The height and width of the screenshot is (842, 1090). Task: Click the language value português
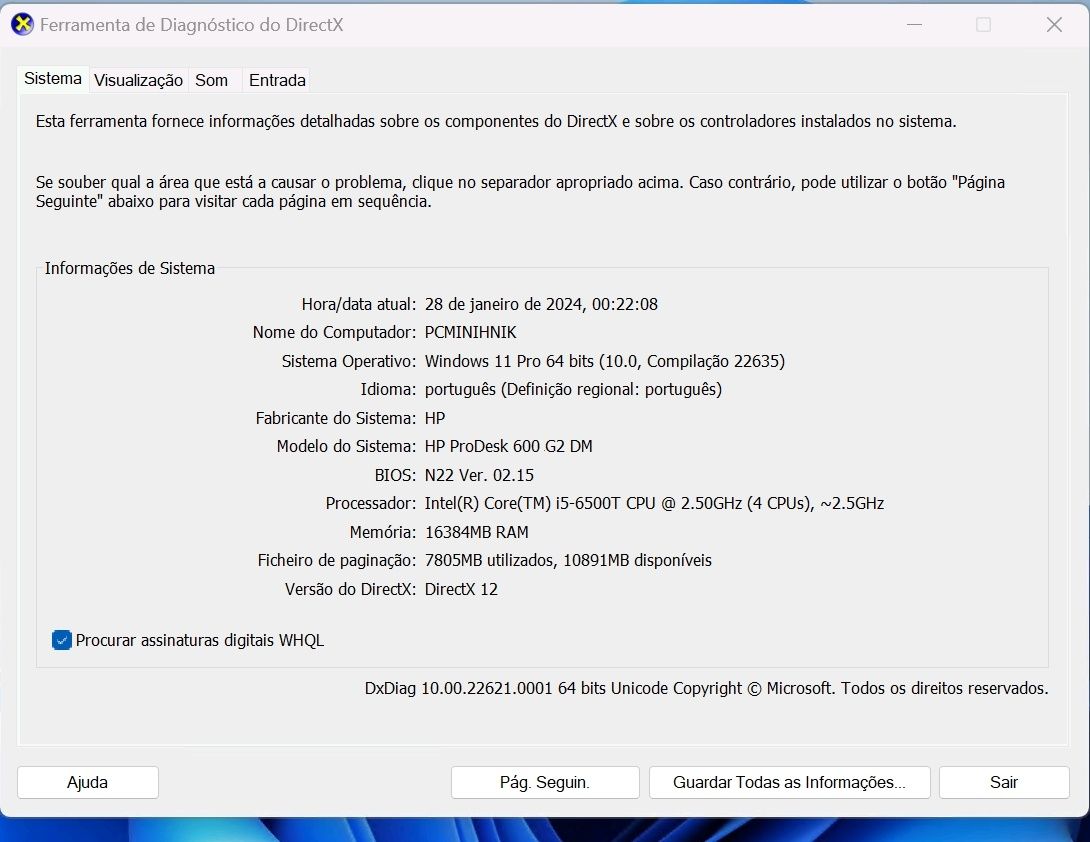[x=574, y=389]
